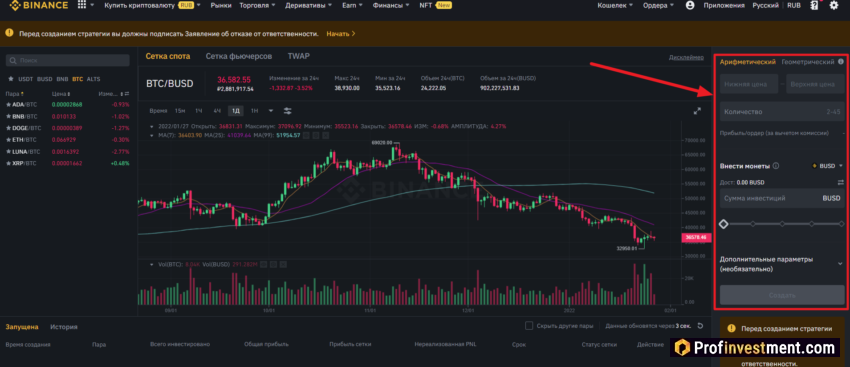Click the investment percentage slider handle
Image resolution: width=850 pixels, height=367 pixels.
[723, 223]
